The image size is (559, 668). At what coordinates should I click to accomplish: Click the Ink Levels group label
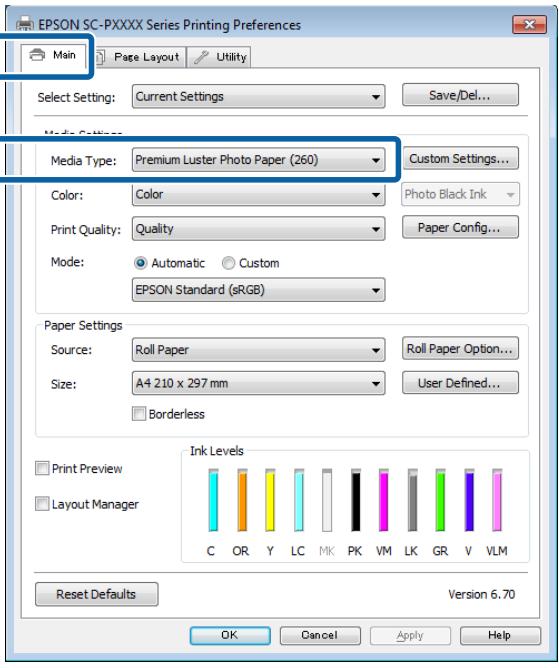(x=216, y=451)
